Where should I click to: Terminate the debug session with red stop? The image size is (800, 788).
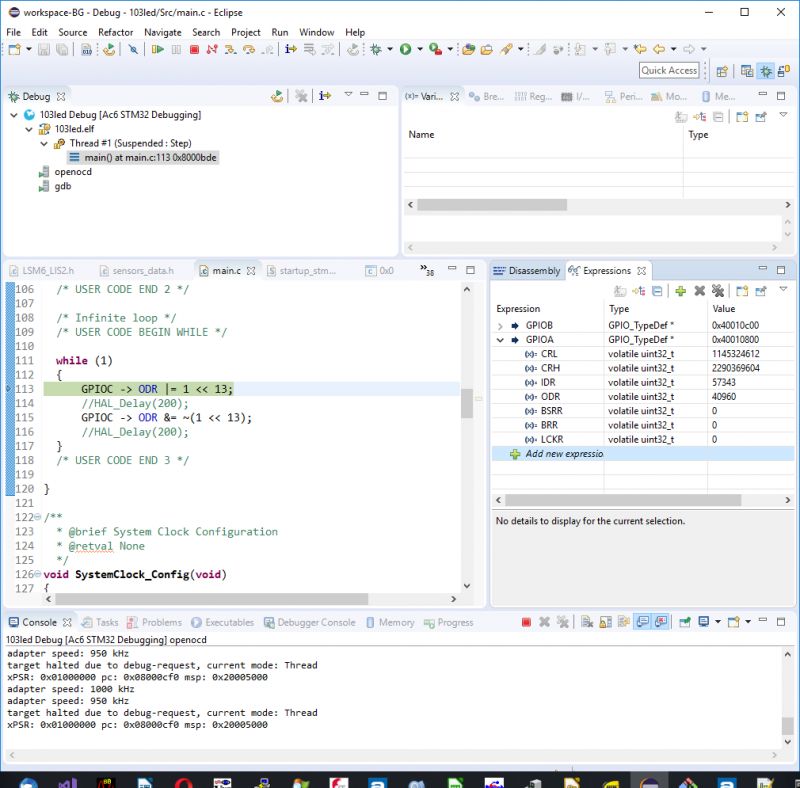point(194,49)
